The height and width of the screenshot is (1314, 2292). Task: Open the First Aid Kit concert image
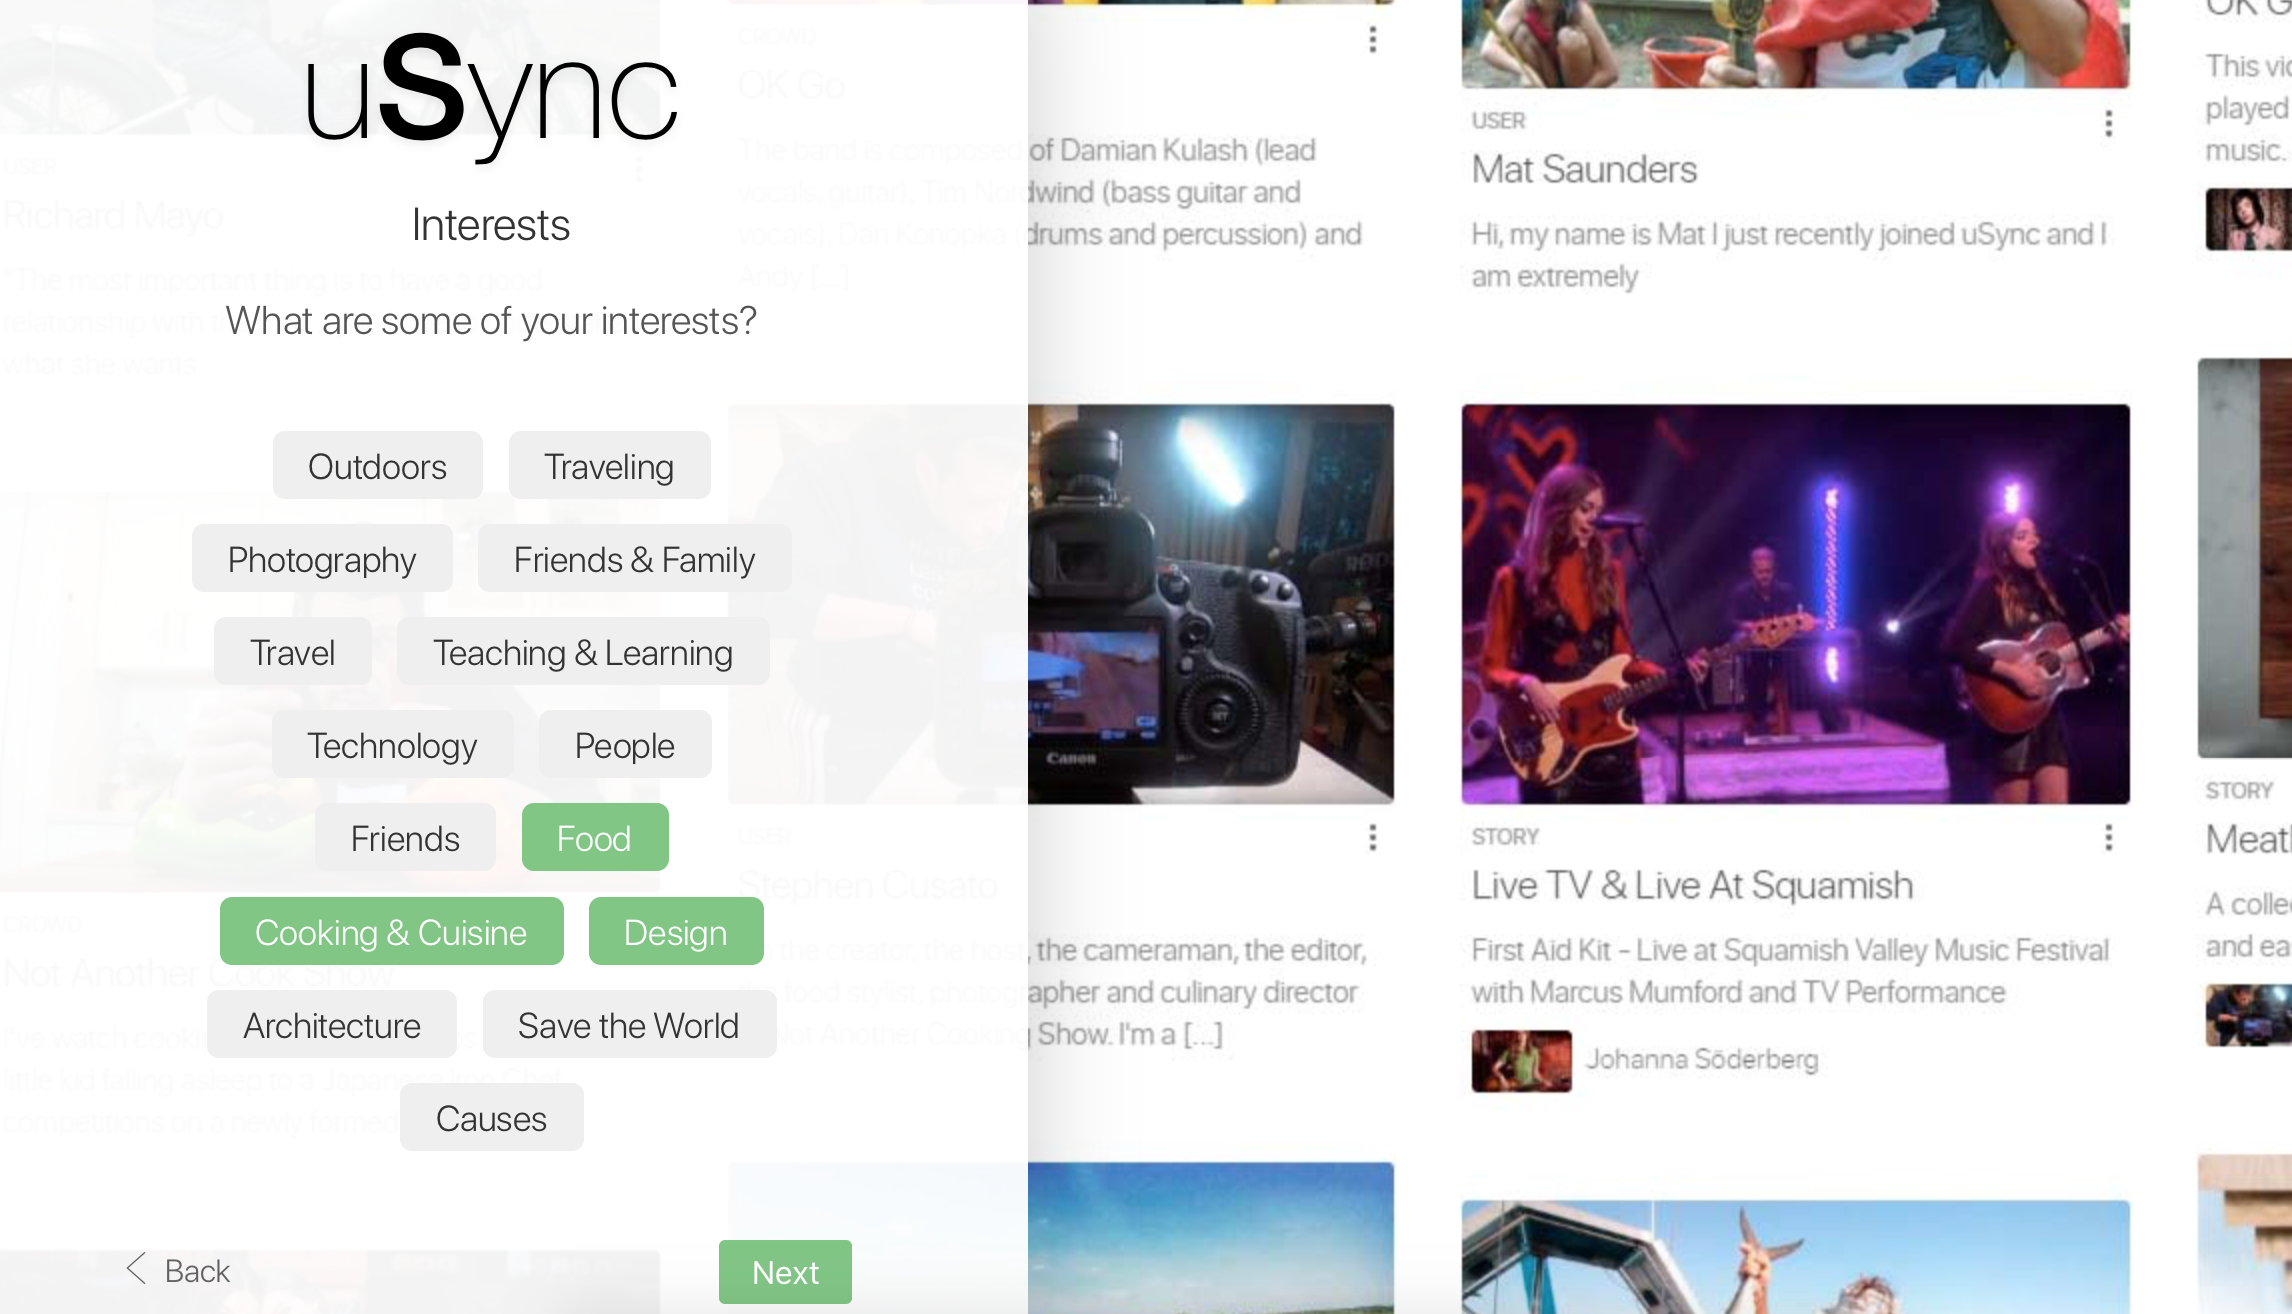point(1795,604)
